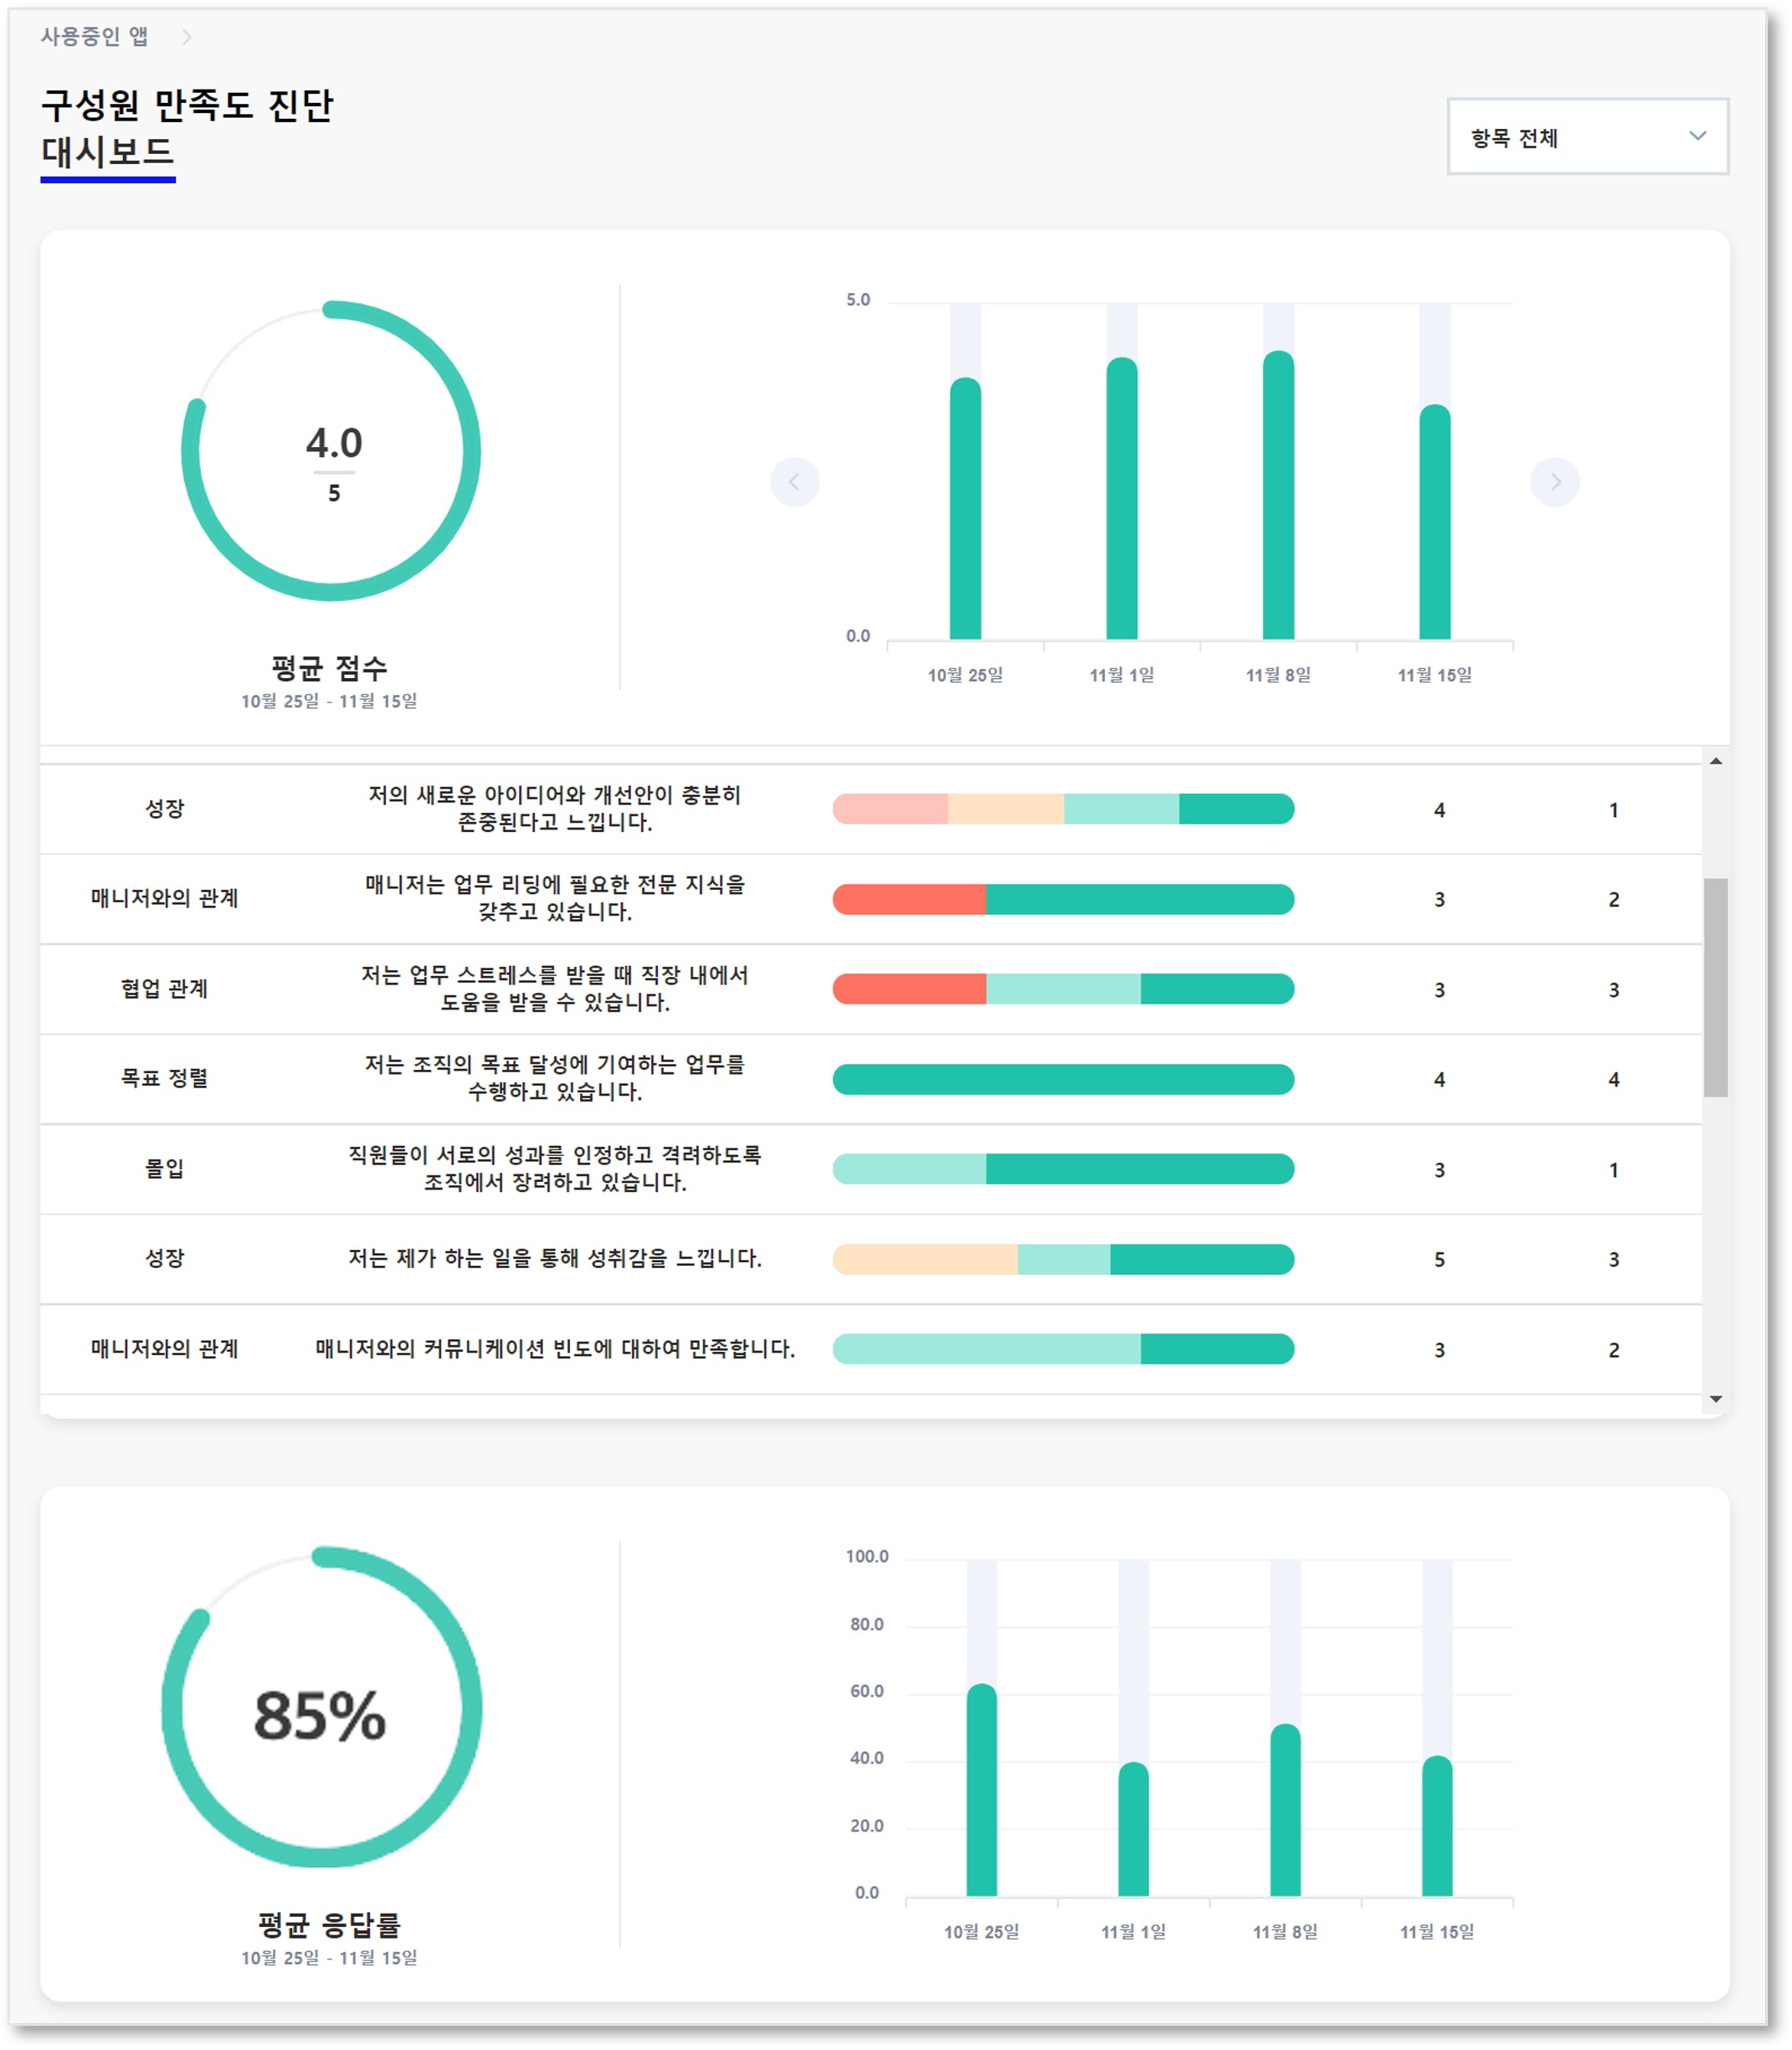Click the 구성원 만족도 진단 page title
The width and height of the screenshot is (1792, 2050).
[x=187, y=105]
